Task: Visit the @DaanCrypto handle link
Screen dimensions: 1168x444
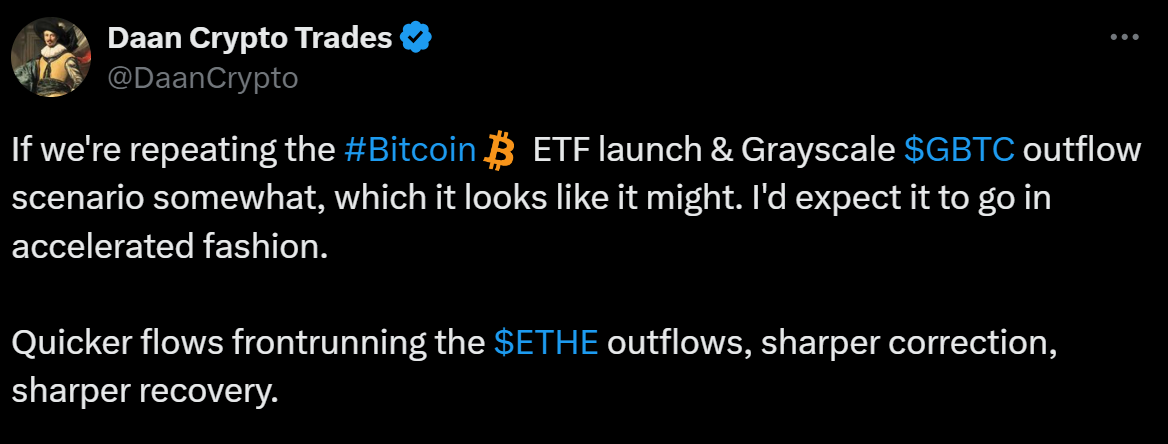Action: click(202, 77)
